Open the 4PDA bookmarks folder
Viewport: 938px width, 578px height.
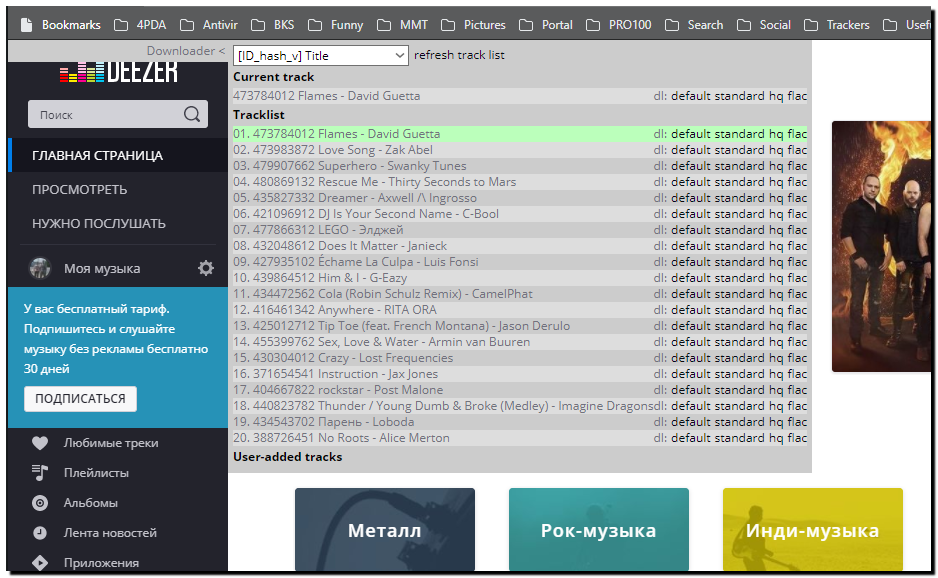click(140, 25)
